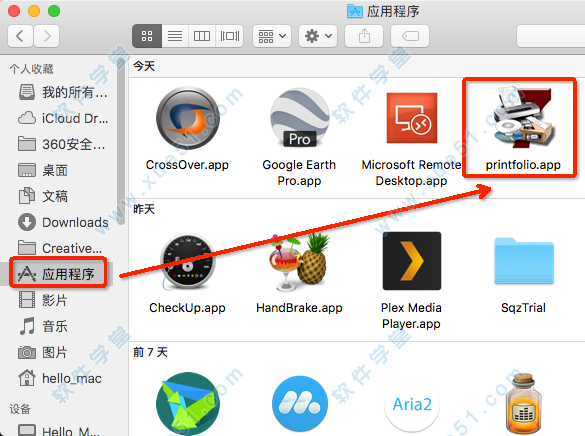Select the Aria2 app icon
Image resolution: width=585 pixels, height=436 pixels.
412,404
